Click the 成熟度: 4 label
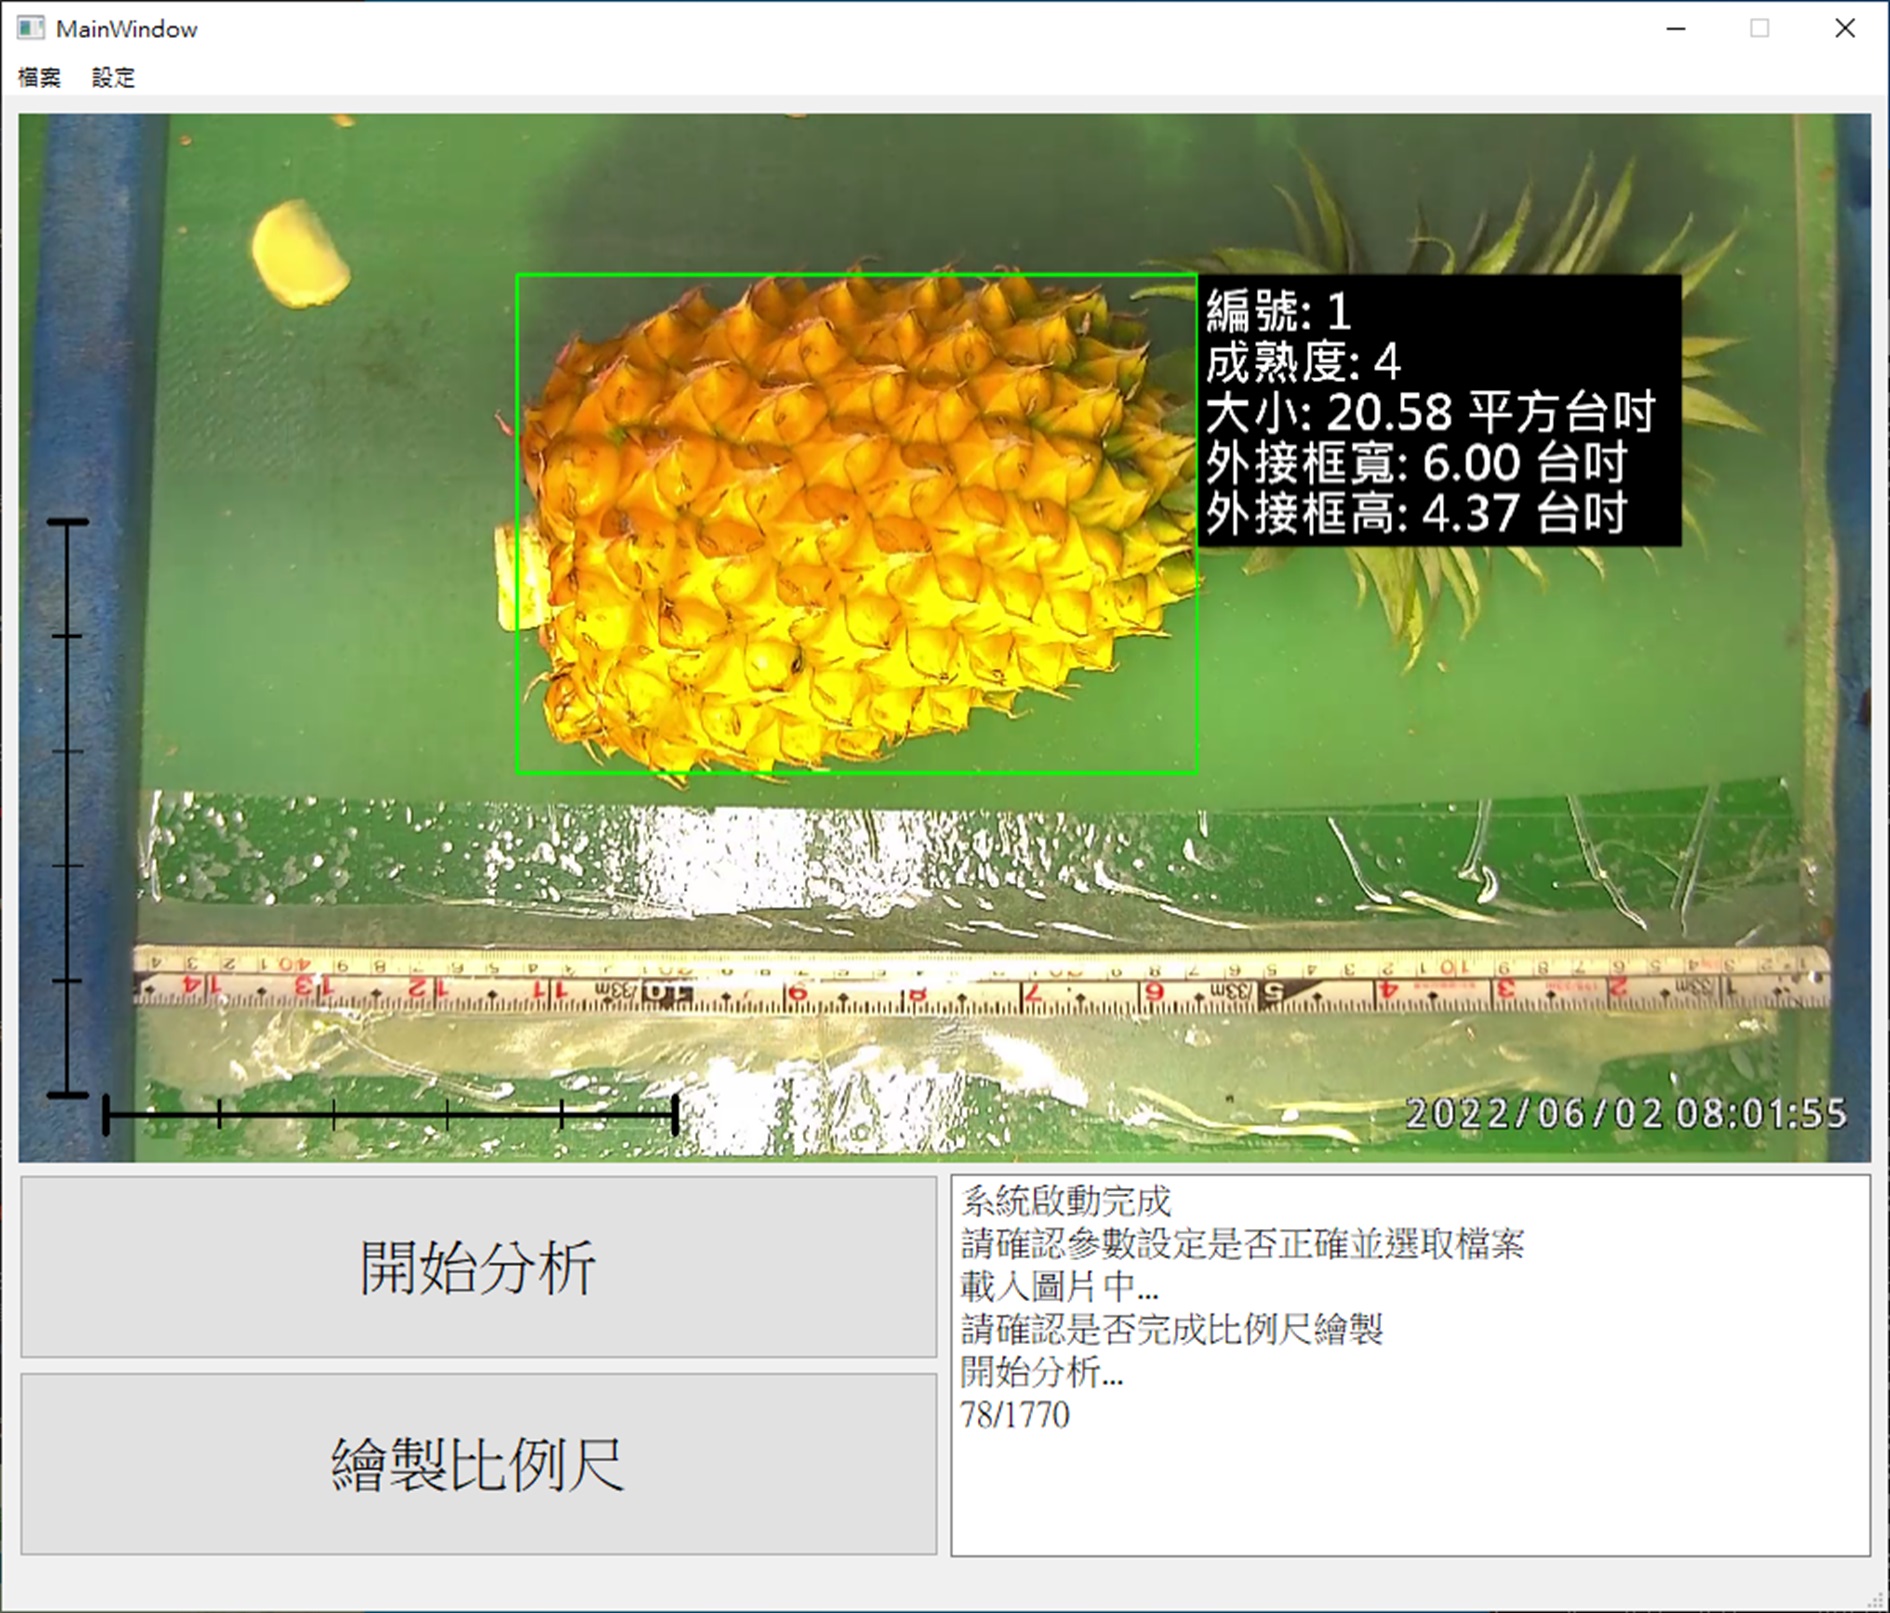Viewport: 1890px width, 1613px height. [x=1302, y=361]
